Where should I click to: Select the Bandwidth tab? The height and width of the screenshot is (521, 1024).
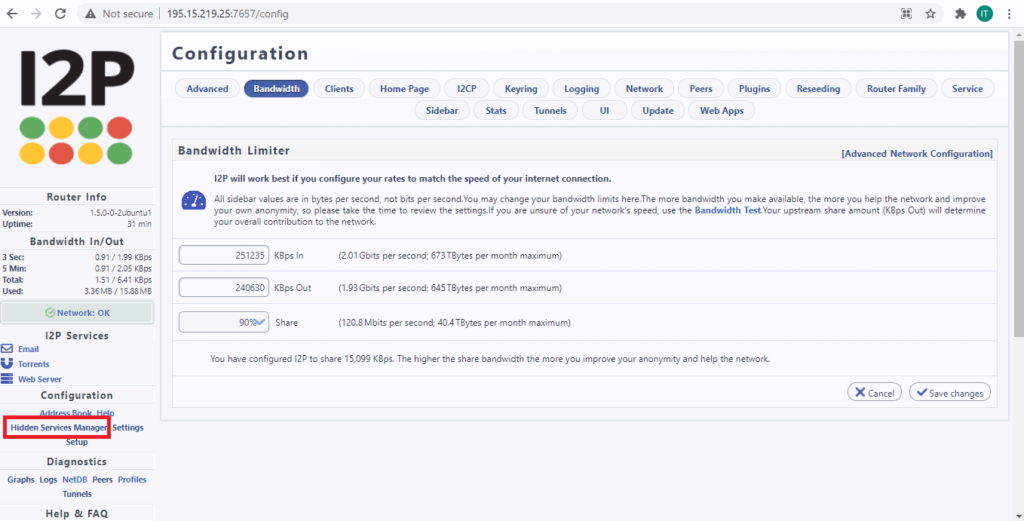pos(276,89)
